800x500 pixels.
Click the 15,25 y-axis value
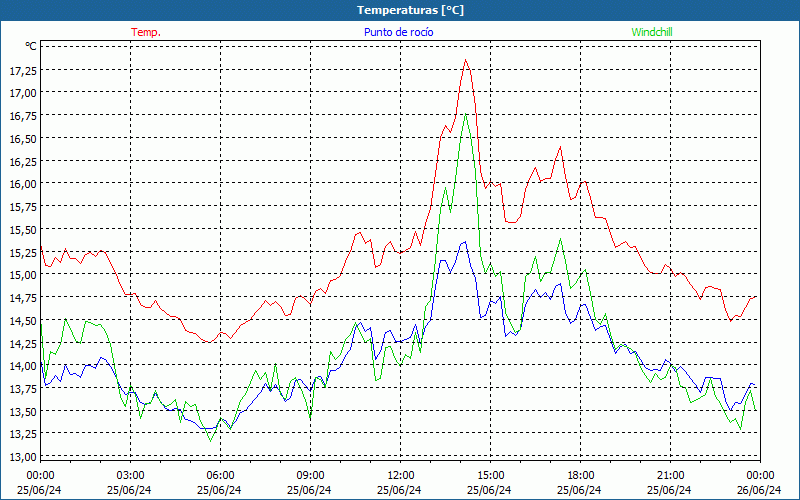23,252
